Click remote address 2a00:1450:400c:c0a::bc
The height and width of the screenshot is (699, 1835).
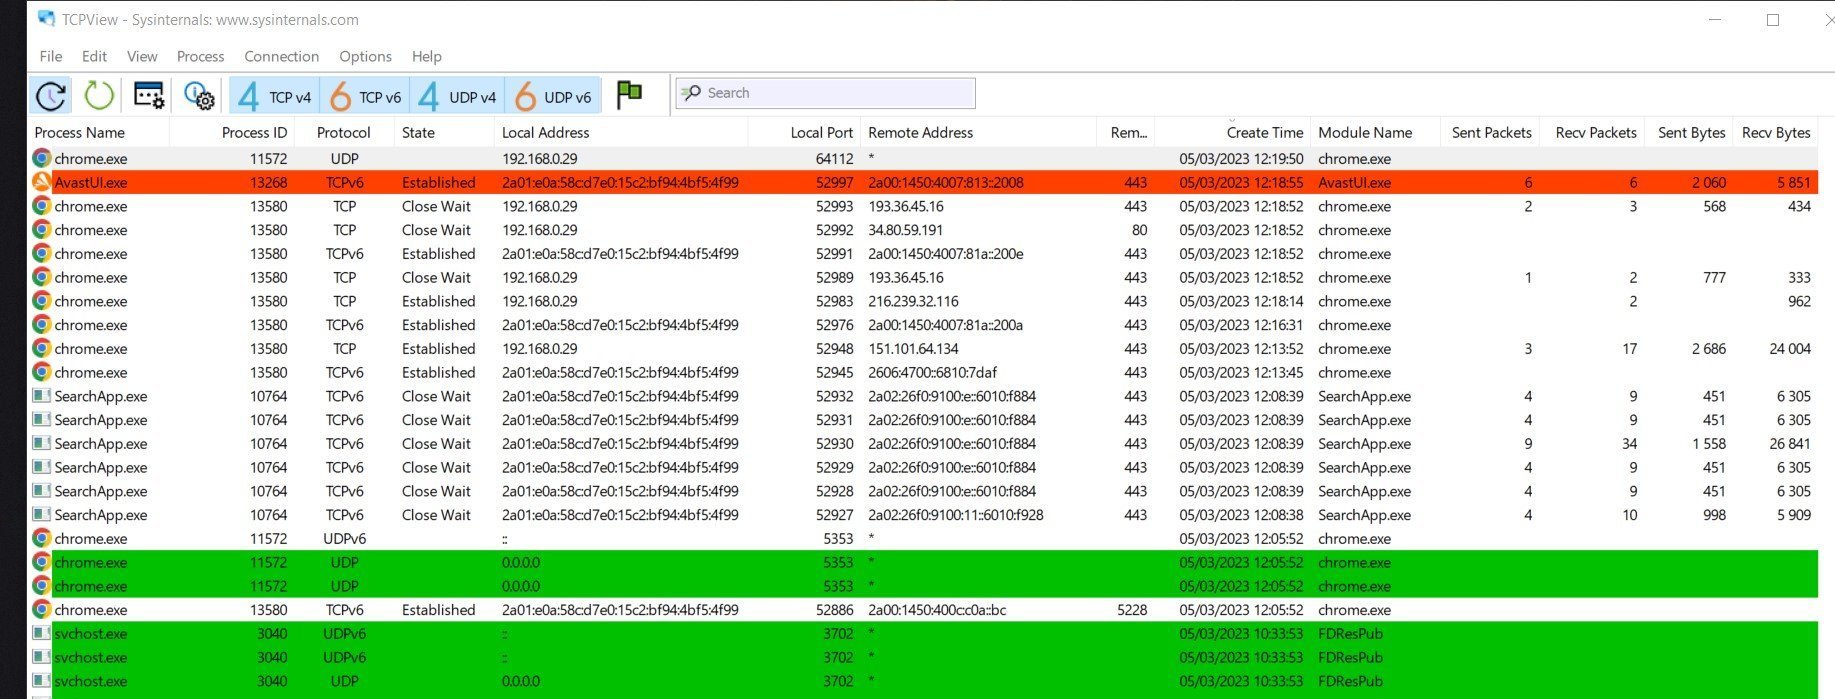coord(937,610)
